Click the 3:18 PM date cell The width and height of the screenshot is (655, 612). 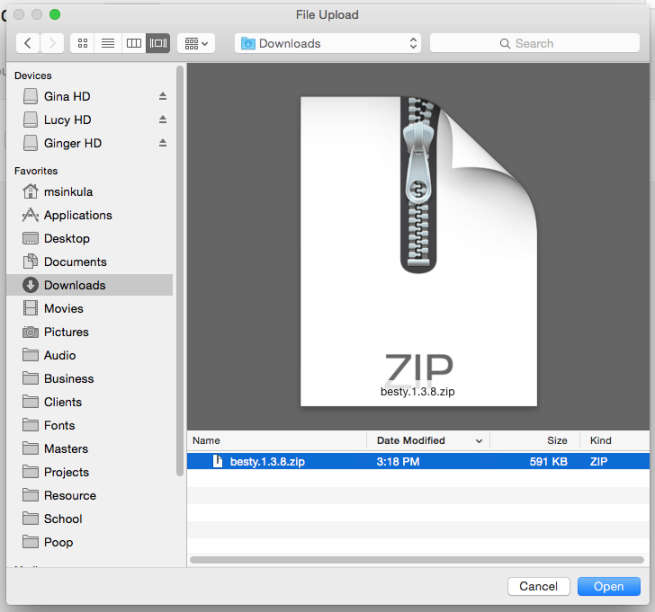[398, 462]
